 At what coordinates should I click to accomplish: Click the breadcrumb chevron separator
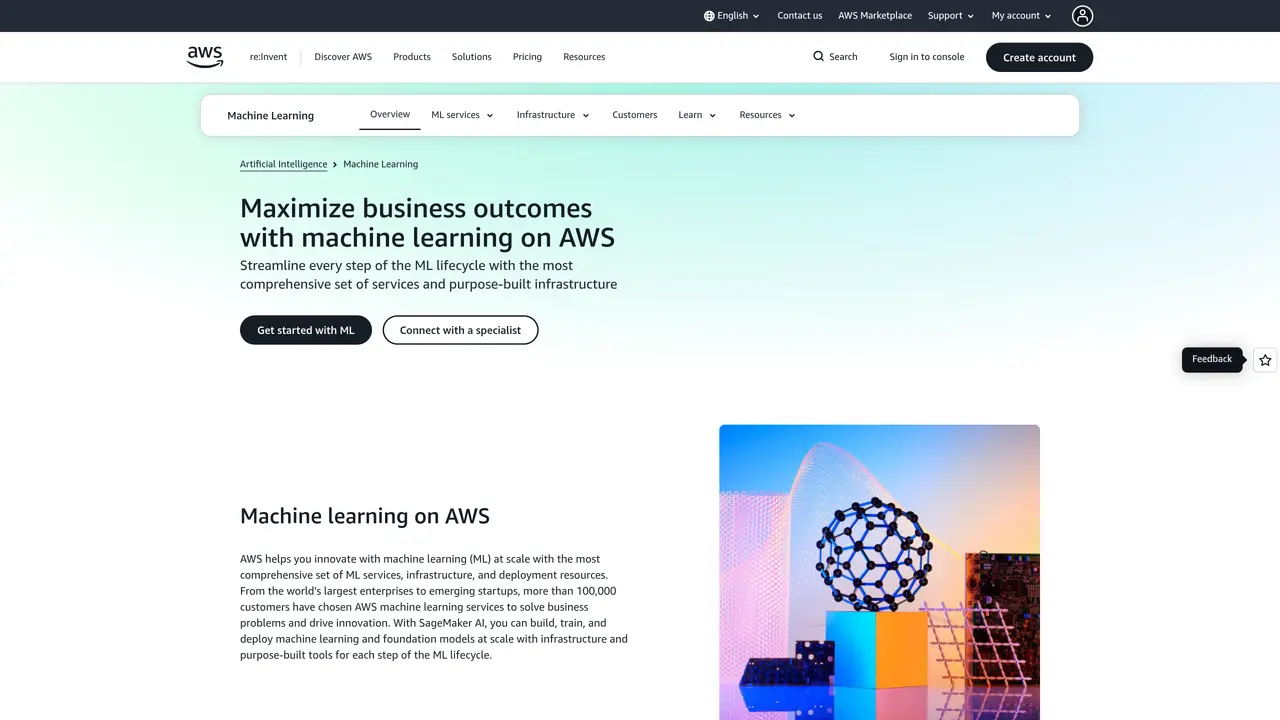click(x=335, y=164)
